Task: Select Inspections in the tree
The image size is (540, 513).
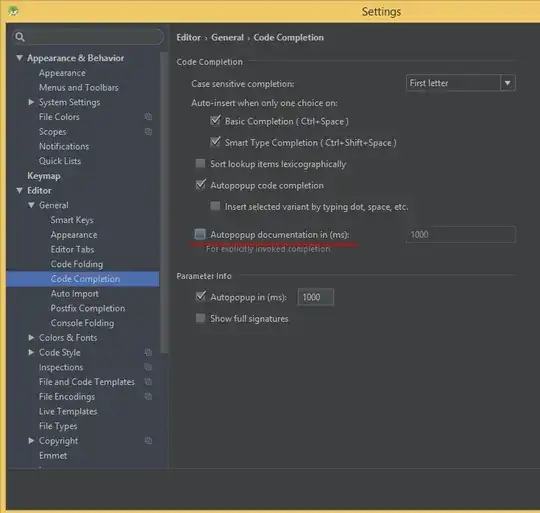Action: click(61, 367)
